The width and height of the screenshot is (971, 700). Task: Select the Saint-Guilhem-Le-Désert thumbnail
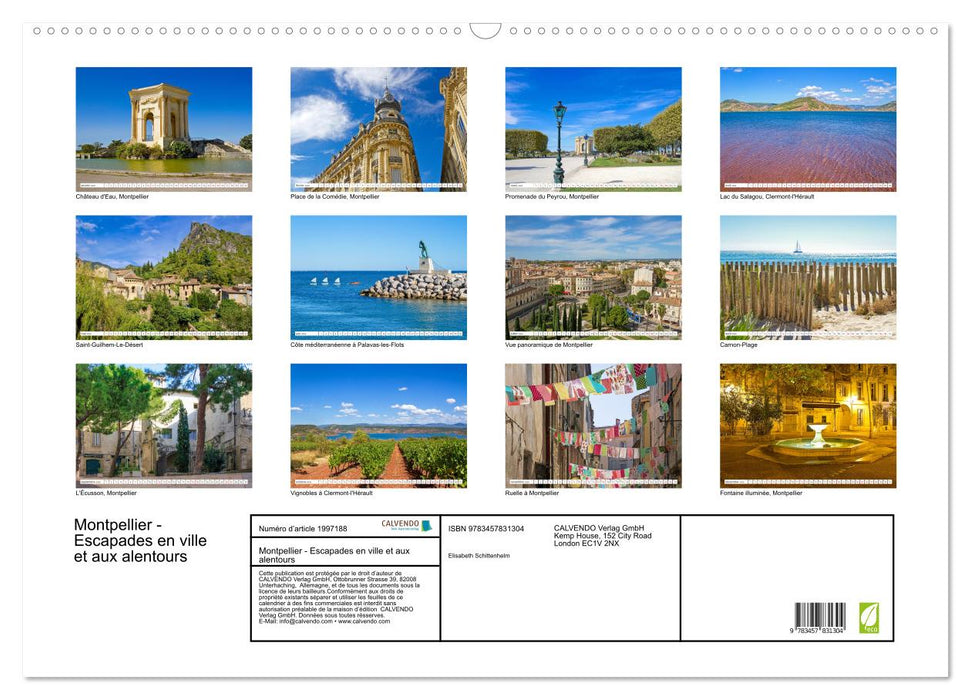[x=163, y=277]
